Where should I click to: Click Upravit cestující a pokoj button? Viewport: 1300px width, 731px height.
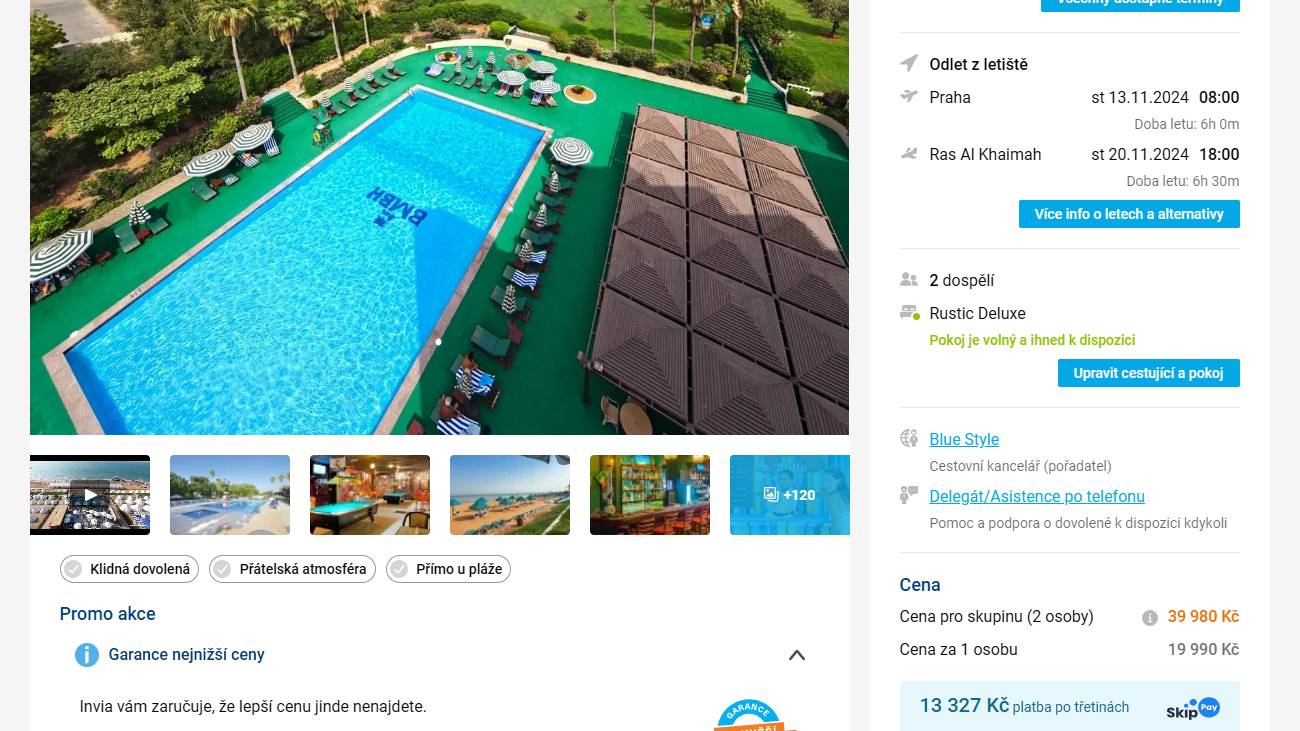pos(1149,373)
